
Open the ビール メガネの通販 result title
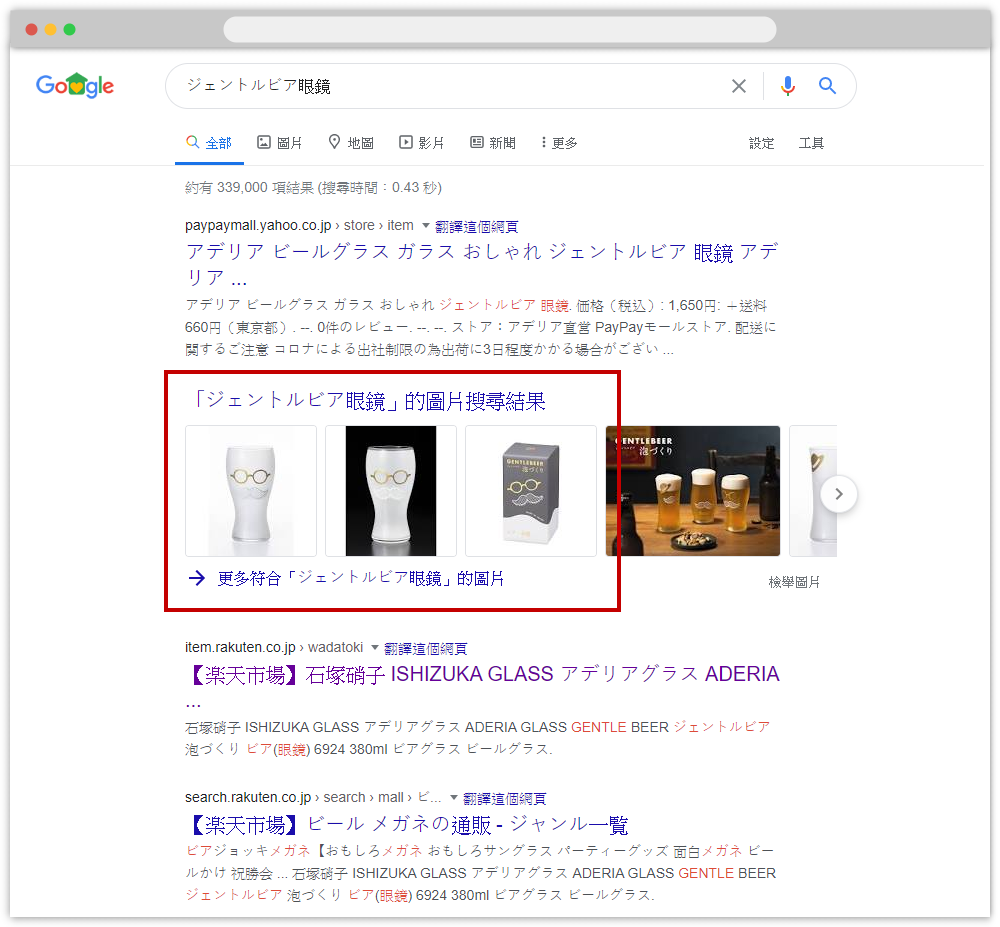tap(407, 825)
